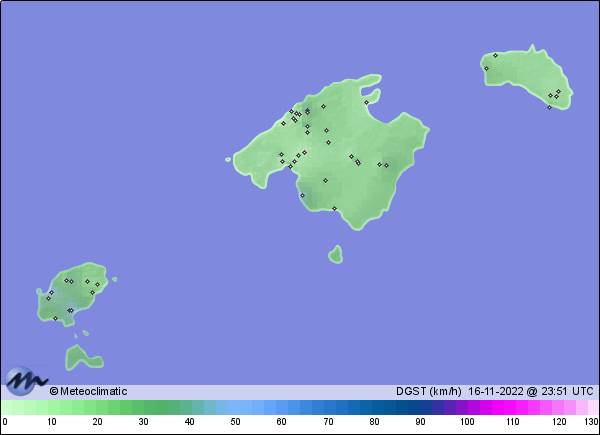Click the scale label 70

pyautogui.click(x=328, y=422)
